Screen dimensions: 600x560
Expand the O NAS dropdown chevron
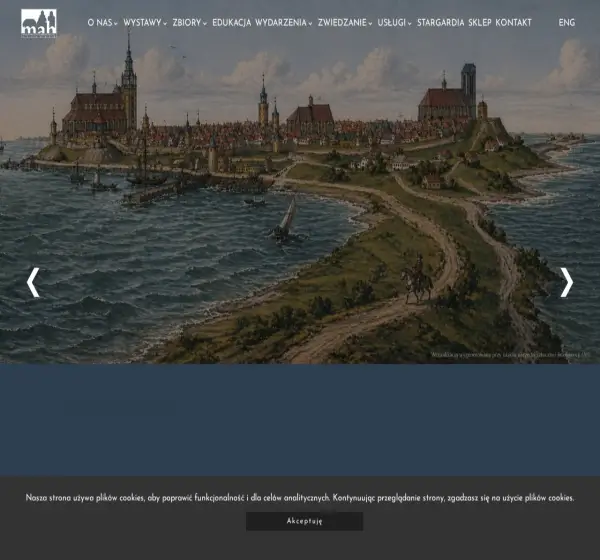[x=116, y=24]
